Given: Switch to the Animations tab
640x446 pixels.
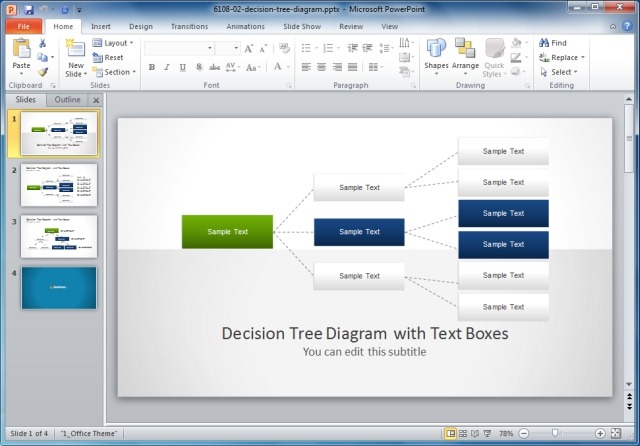Looking at the screenshot, I should tap(246, 27).
